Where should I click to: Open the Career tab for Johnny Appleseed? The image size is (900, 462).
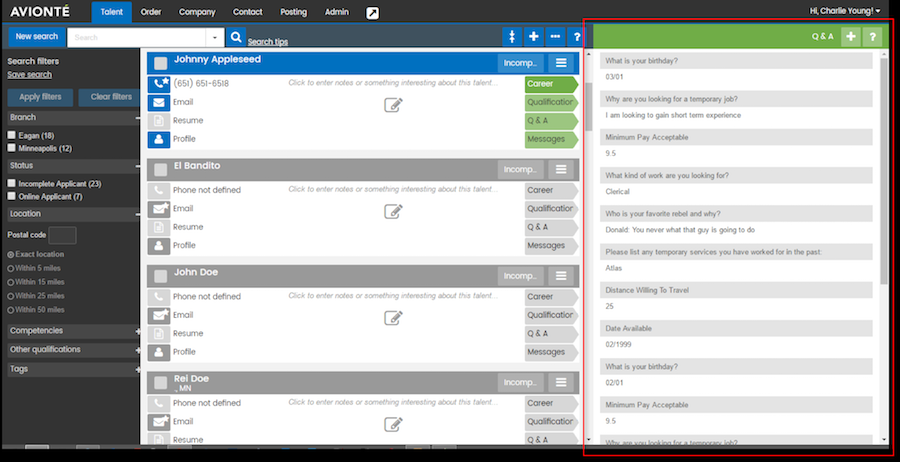click(550, 84)
